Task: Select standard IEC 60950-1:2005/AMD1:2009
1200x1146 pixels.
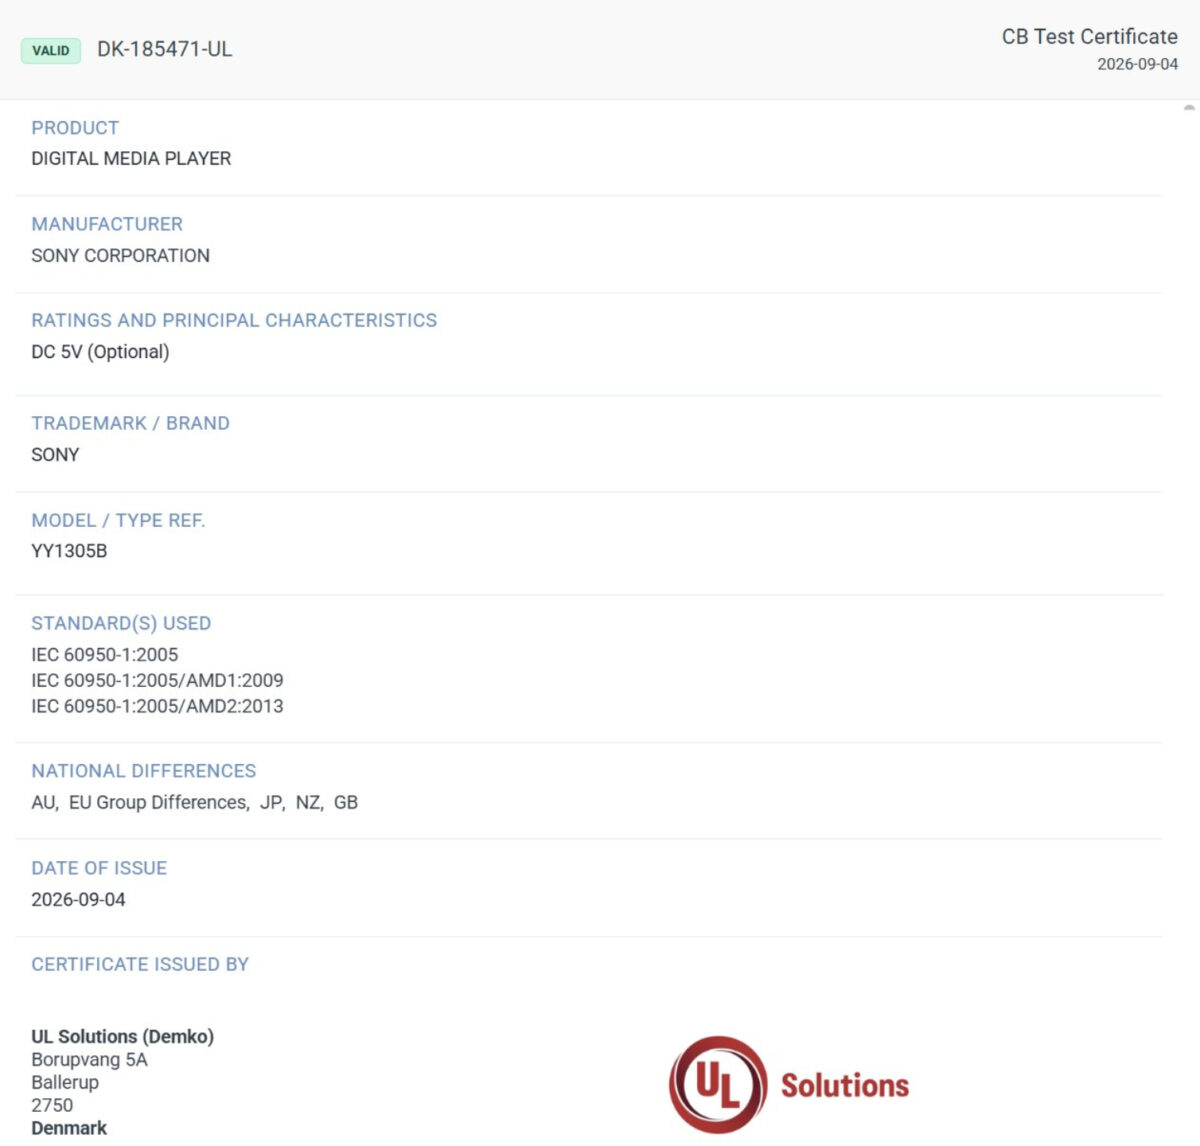Action: 157,680
